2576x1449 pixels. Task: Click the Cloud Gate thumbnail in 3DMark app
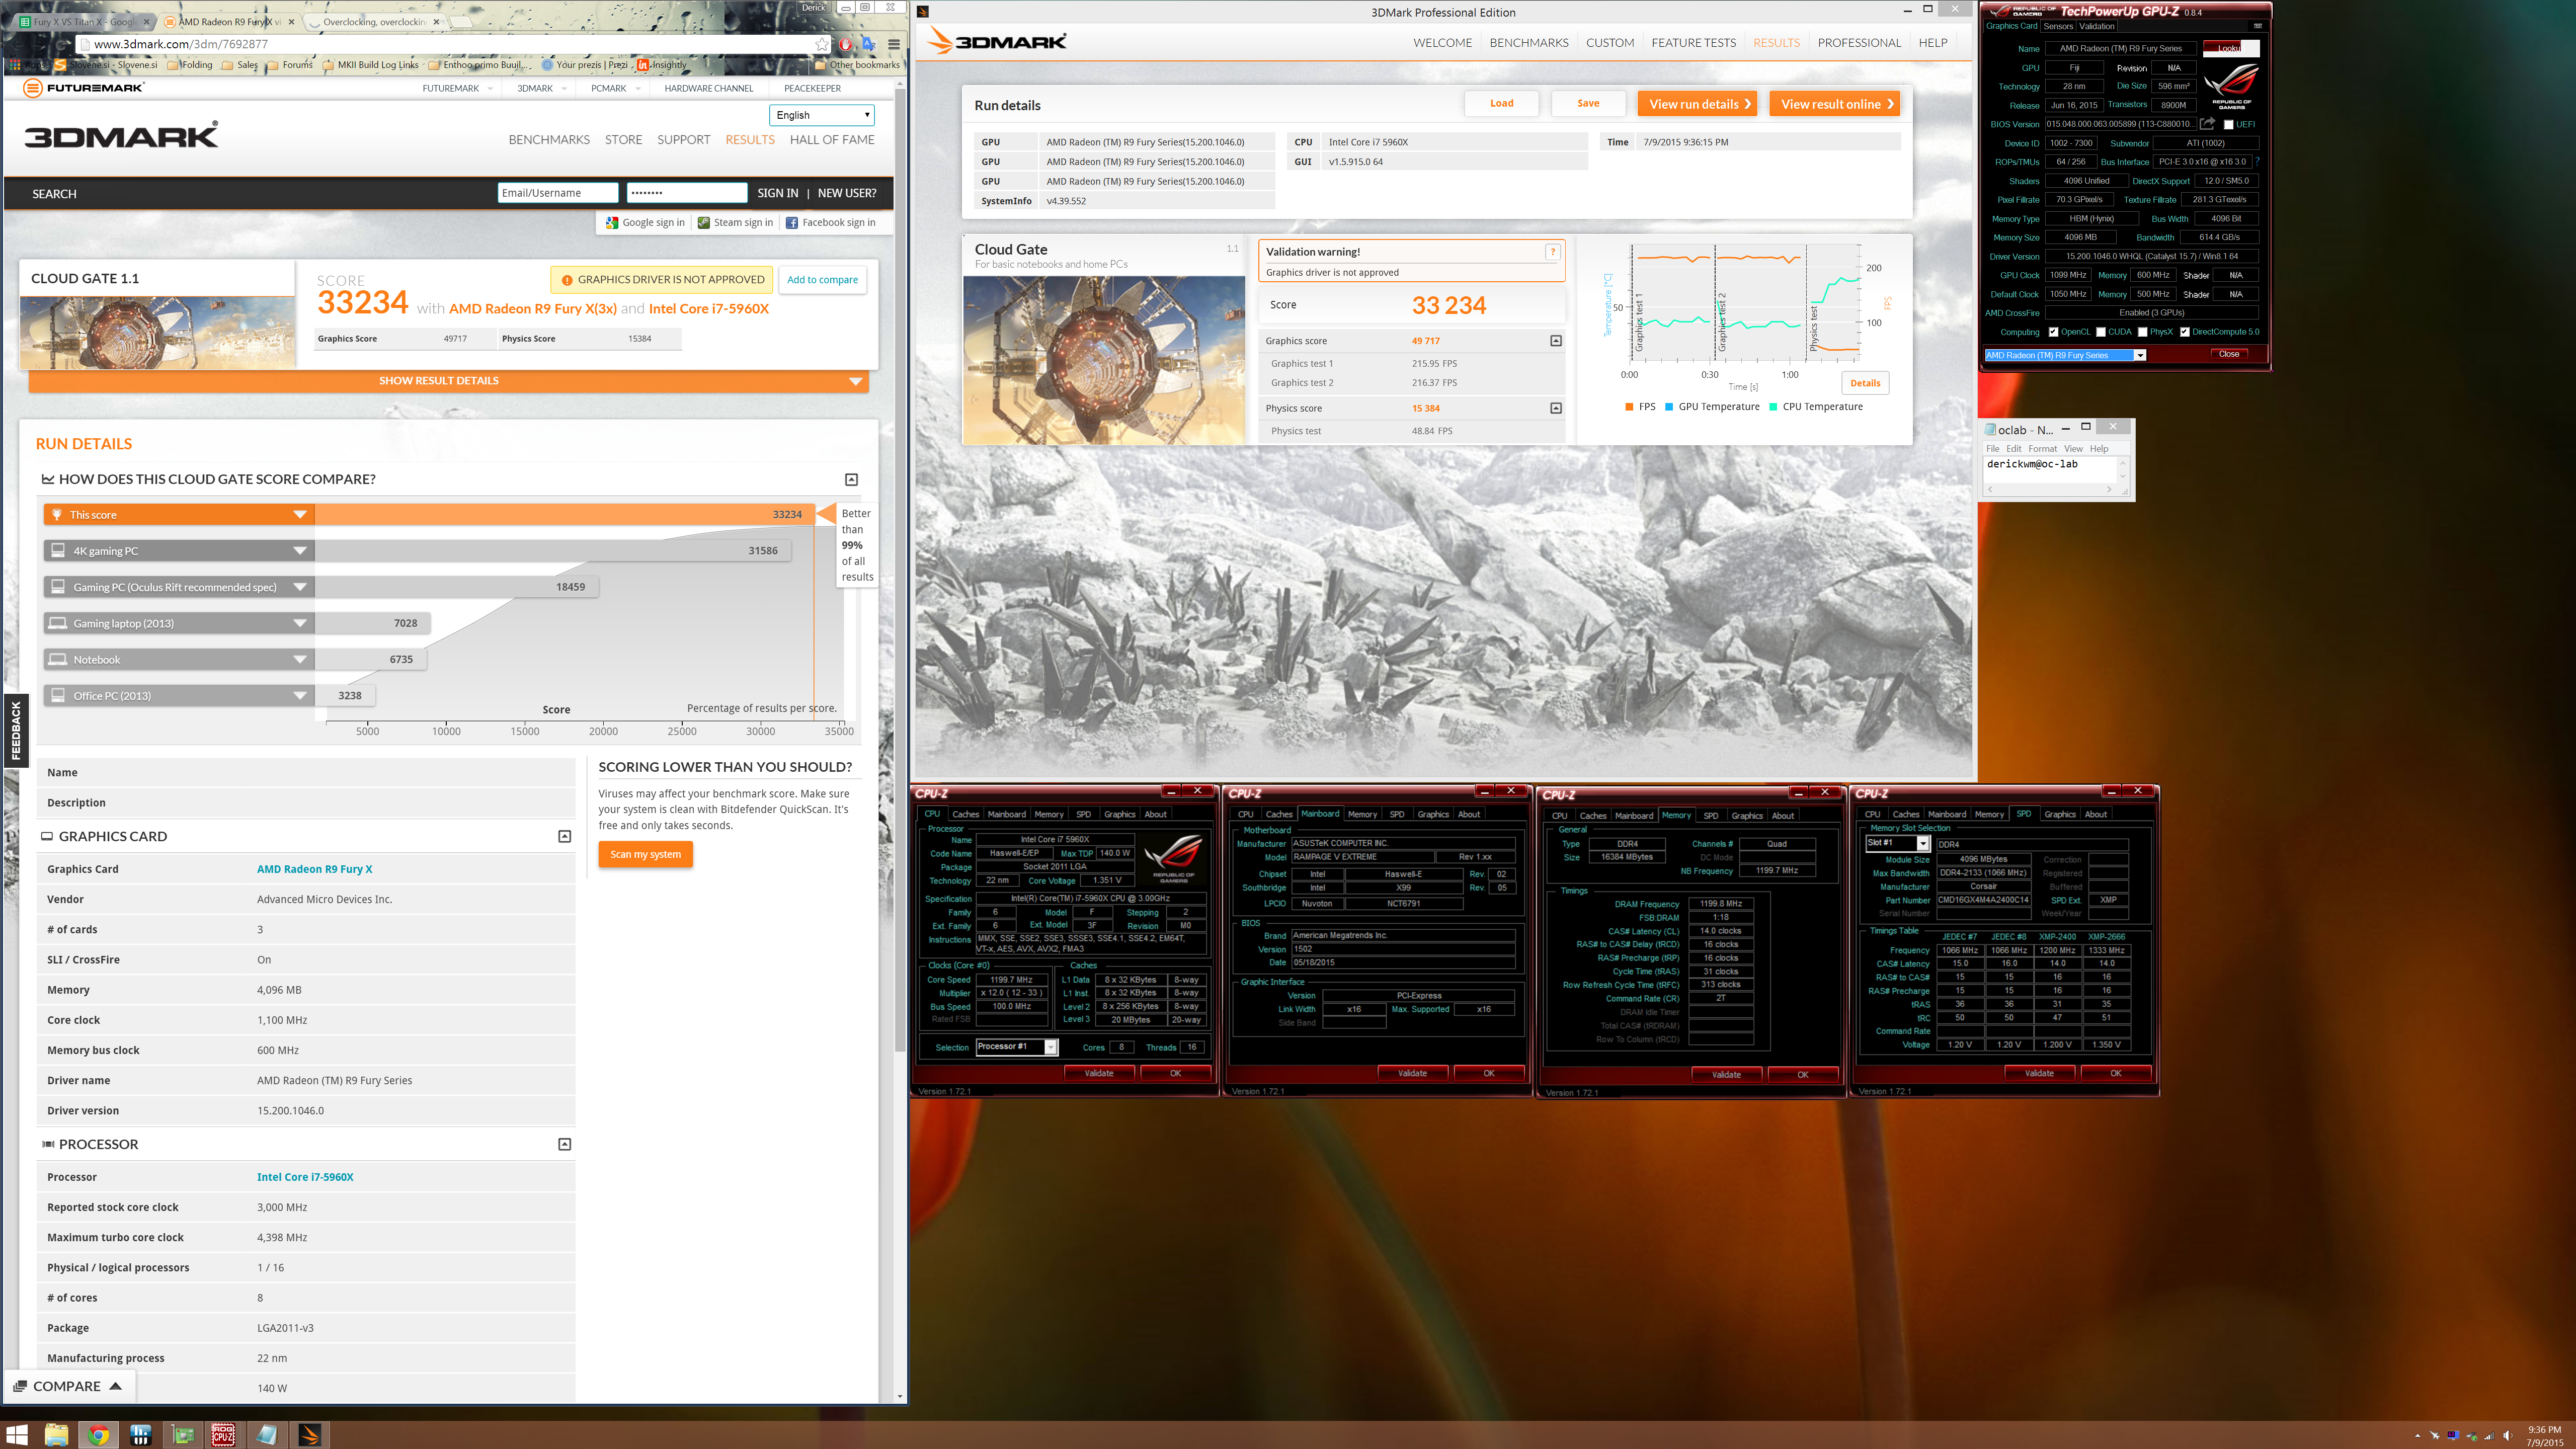pyautogui.click(x=1103, y=361)
